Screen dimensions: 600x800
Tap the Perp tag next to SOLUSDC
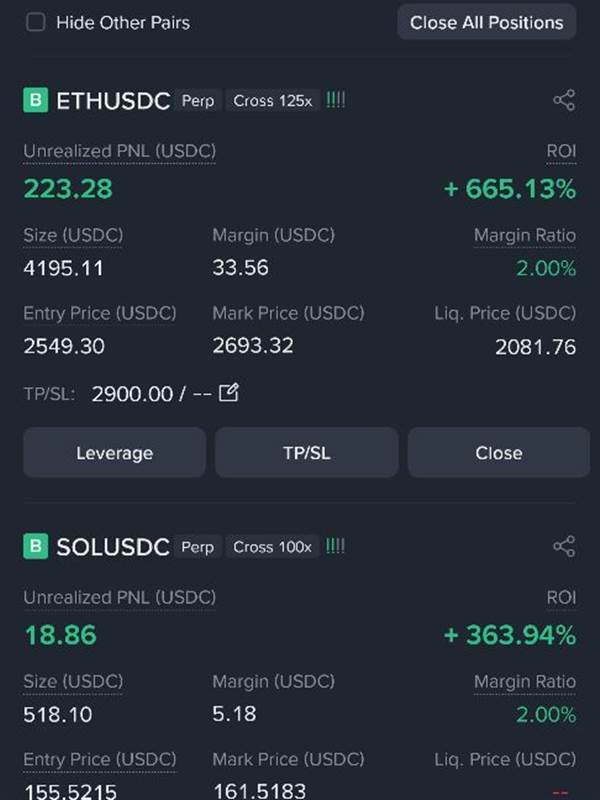click(198, 547)
